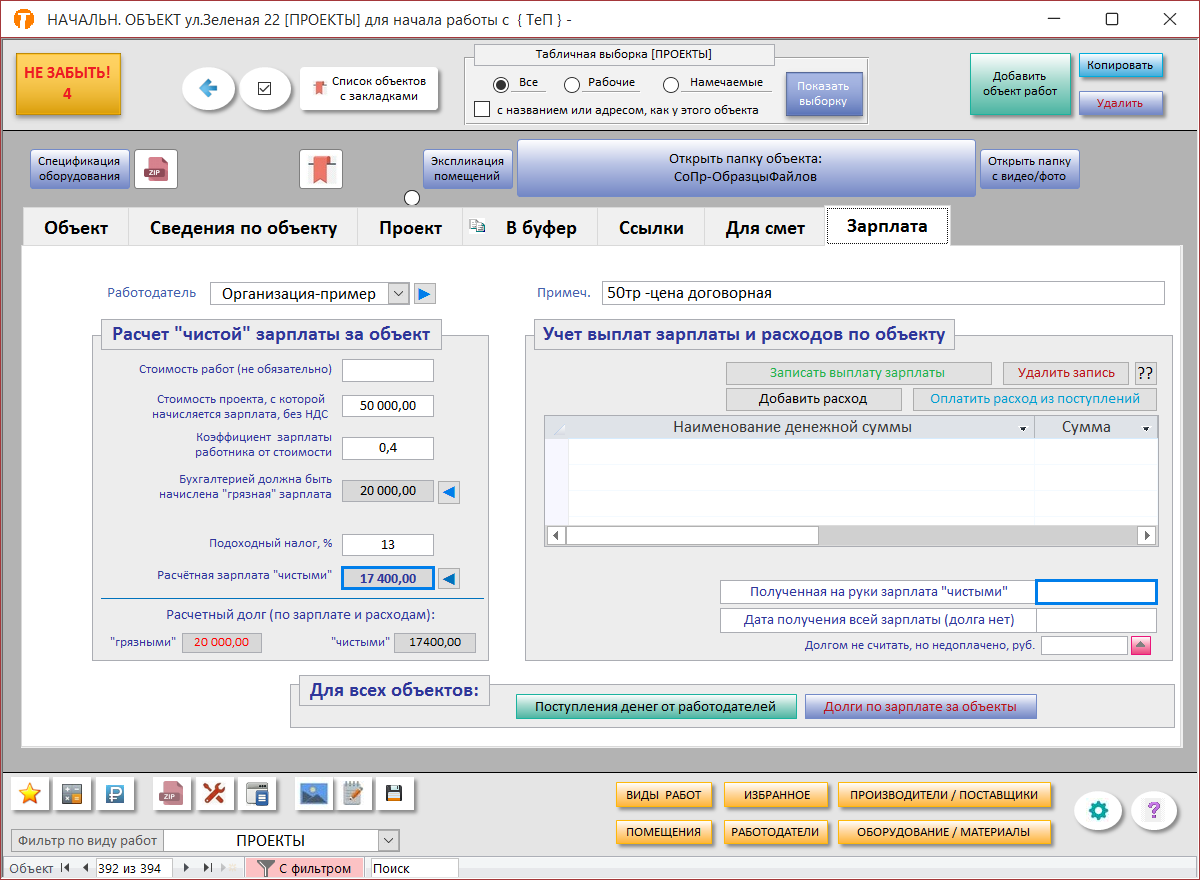
Task: Click the ruble currency icon
Action: (114, 794)
